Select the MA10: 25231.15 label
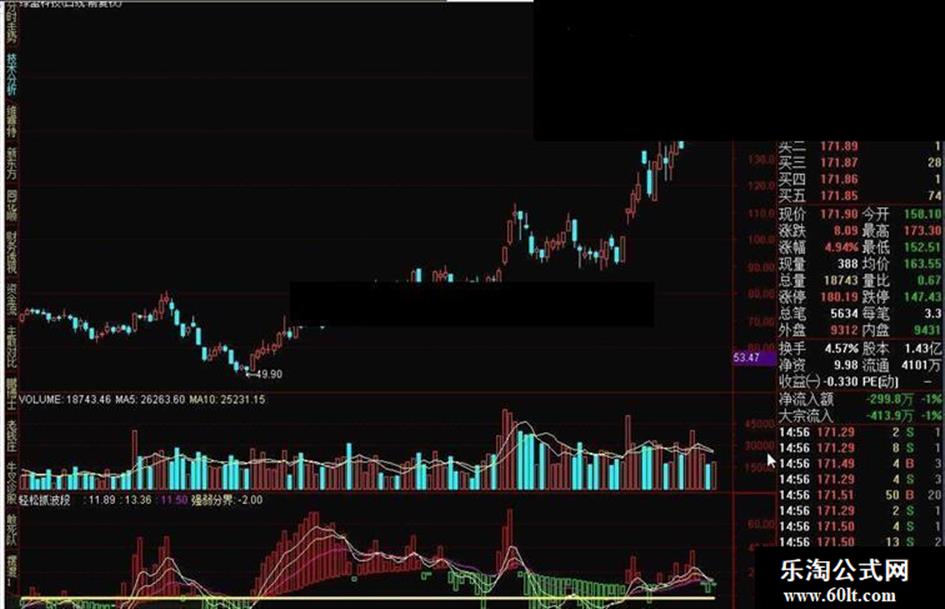The height and width of the screenshot is (609, 945). [227, 399]
